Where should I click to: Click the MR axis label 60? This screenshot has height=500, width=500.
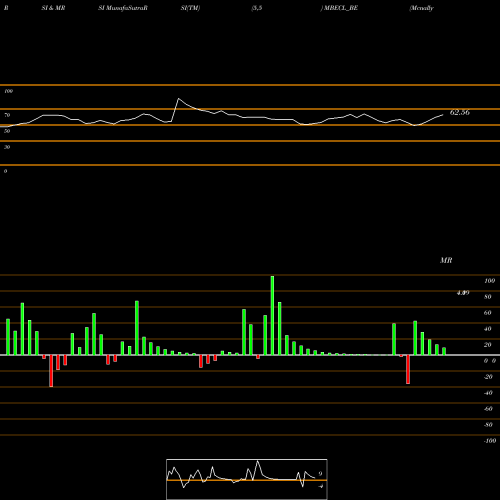(x=488, y=313)
